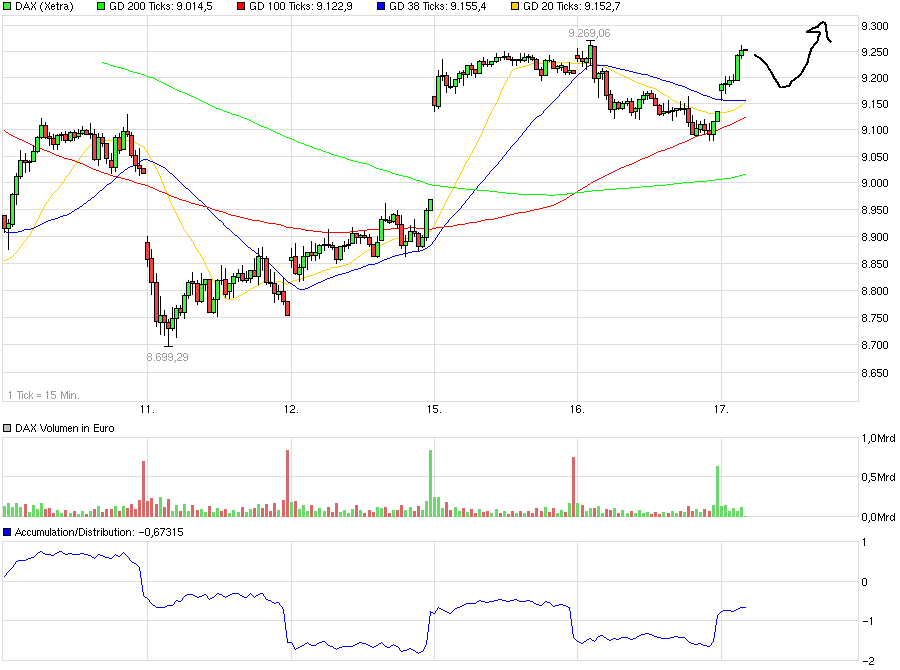This screenshot has width=900, height=670.
Task: Click the 0,5Mrd volume axis label
Action: (878, 478)
